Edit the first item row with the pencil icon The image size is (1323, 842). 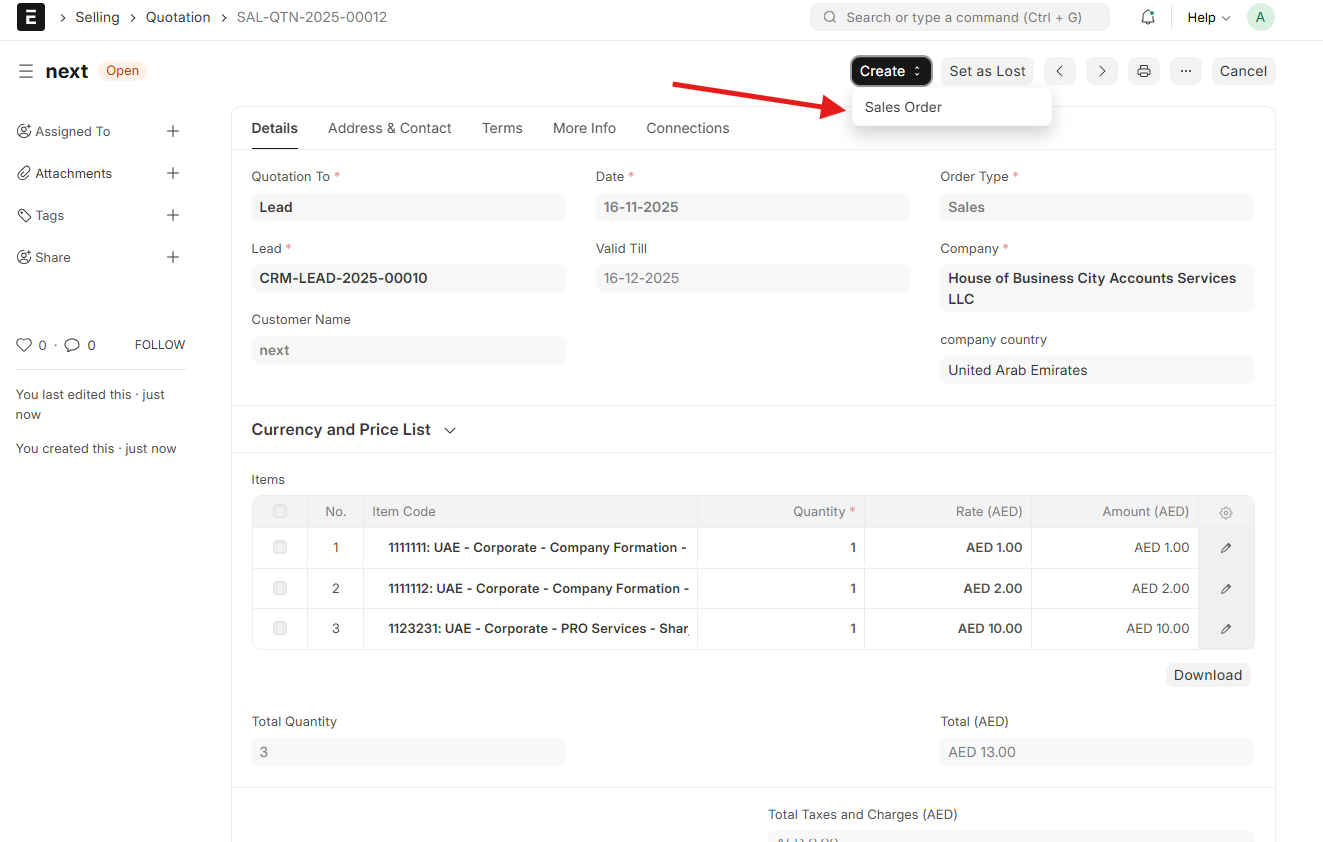(x=1225, y=547)
